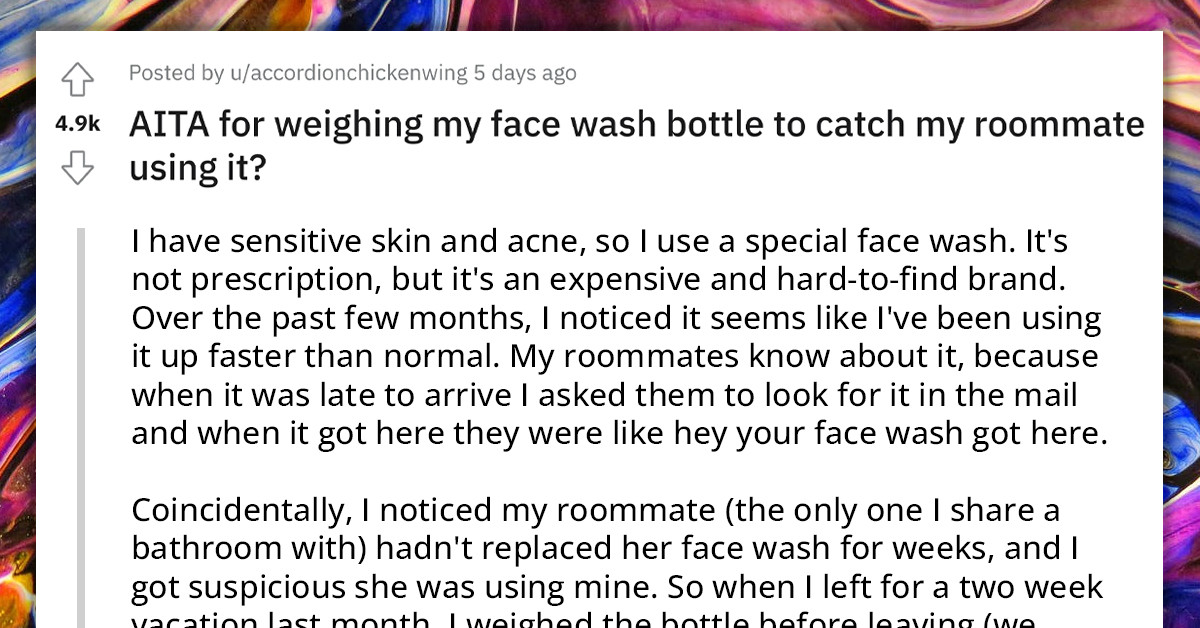Open u/accordionchickenwing's profile link
The image size is (1200, 628).
(348, 72)
